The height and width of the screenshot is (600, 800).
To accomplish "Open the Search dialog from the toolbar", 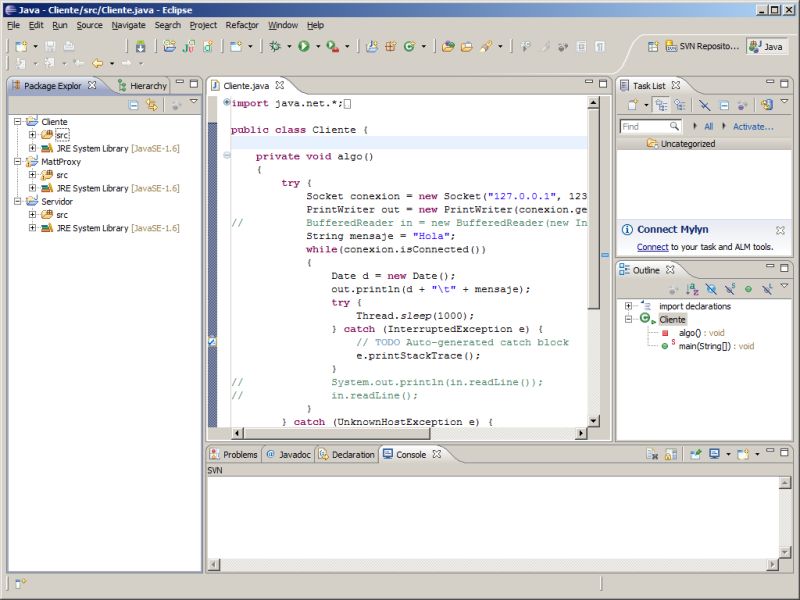I will 486,44.
